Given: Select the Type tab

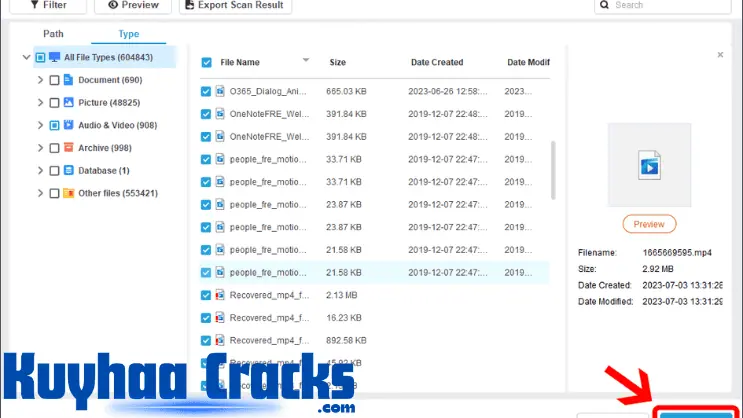Looking at the screenshot, I should coord(129,33).
